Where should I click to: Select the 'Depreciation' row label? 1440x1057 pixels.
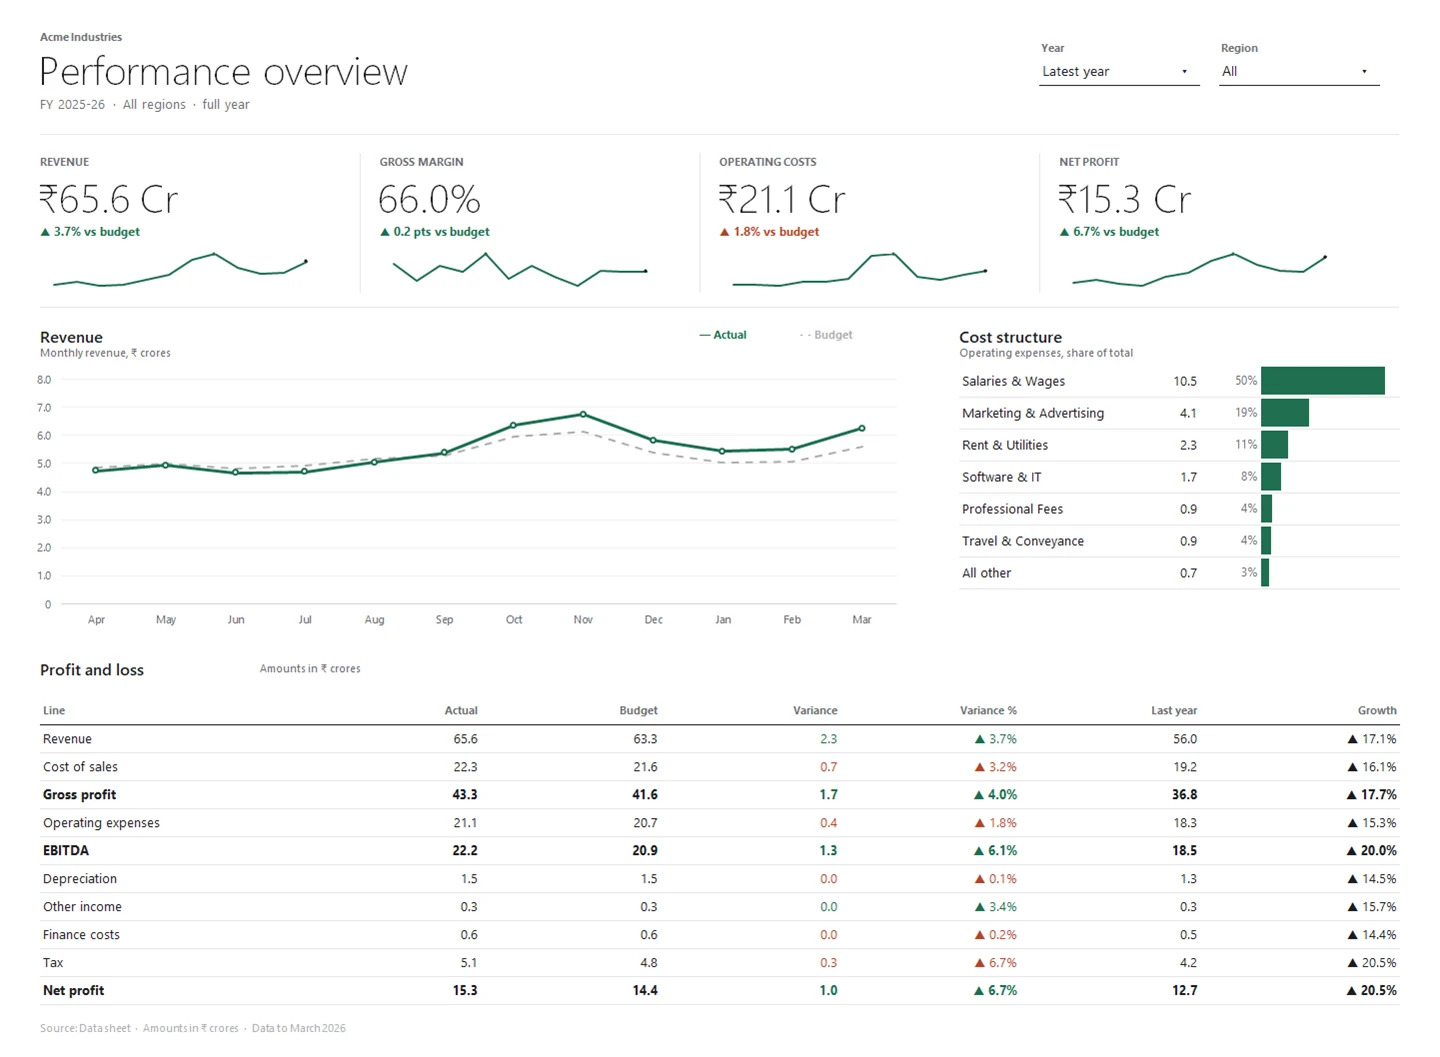click(x=80, y=879)
